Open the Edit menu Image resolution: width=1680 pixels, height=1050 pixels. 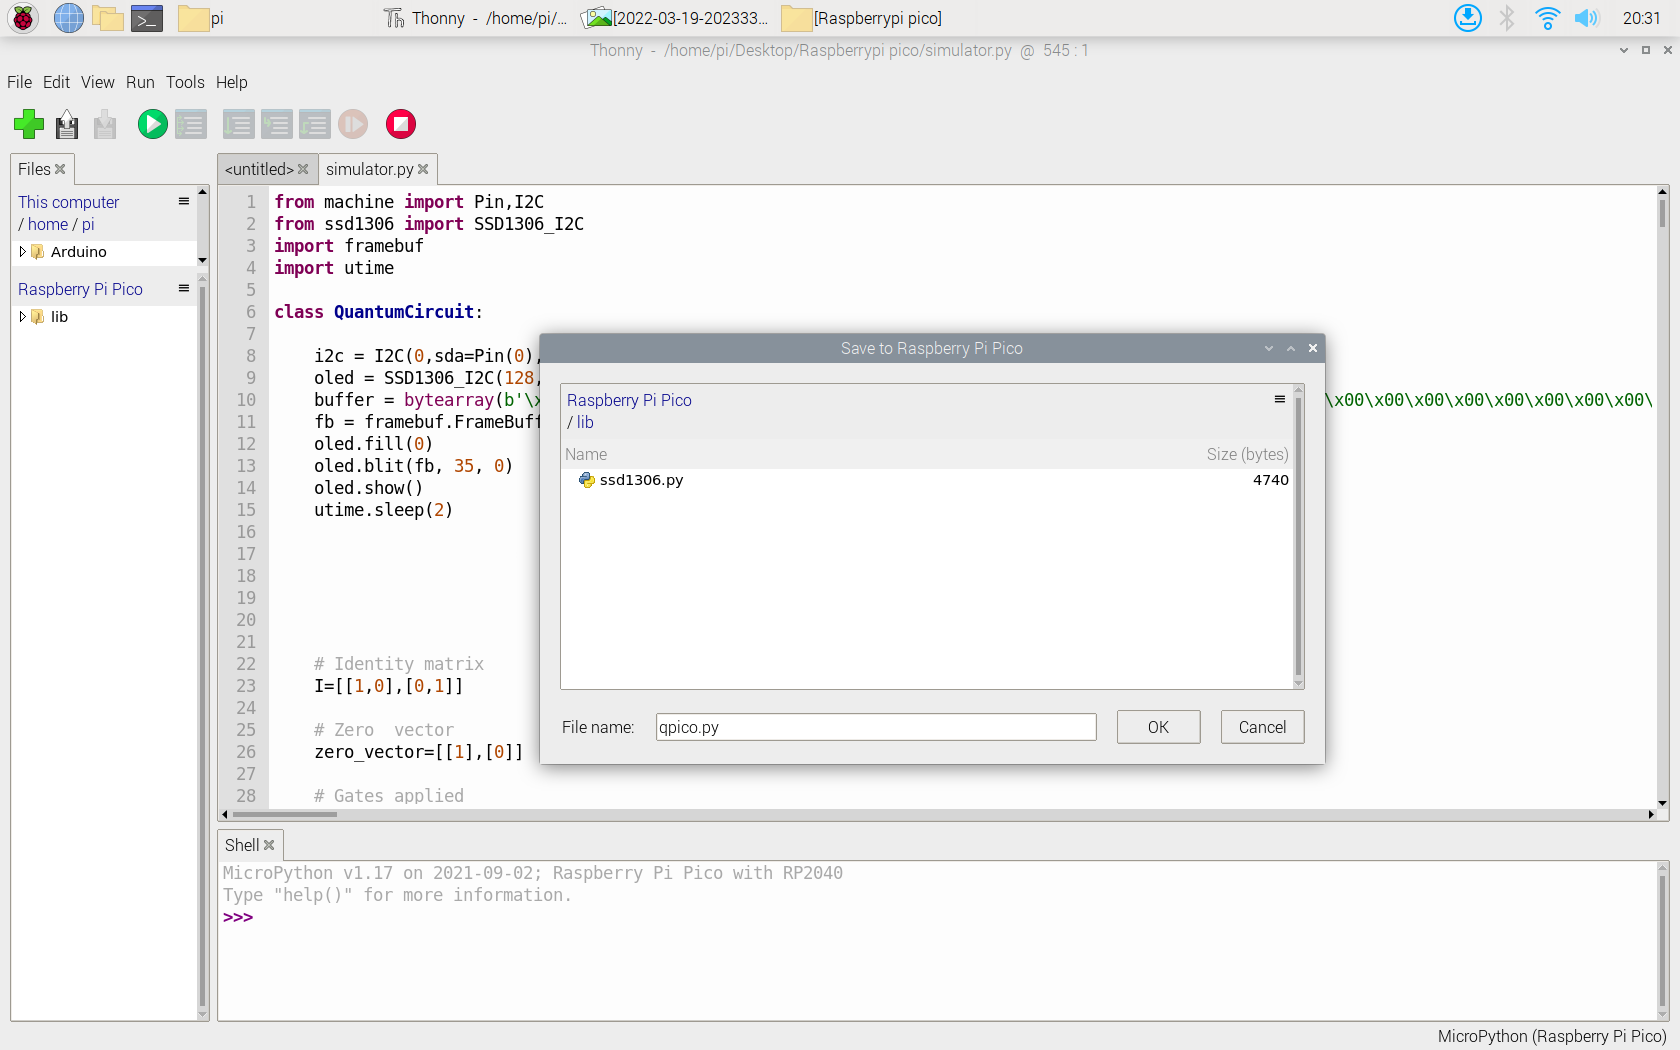pos(56,82)
